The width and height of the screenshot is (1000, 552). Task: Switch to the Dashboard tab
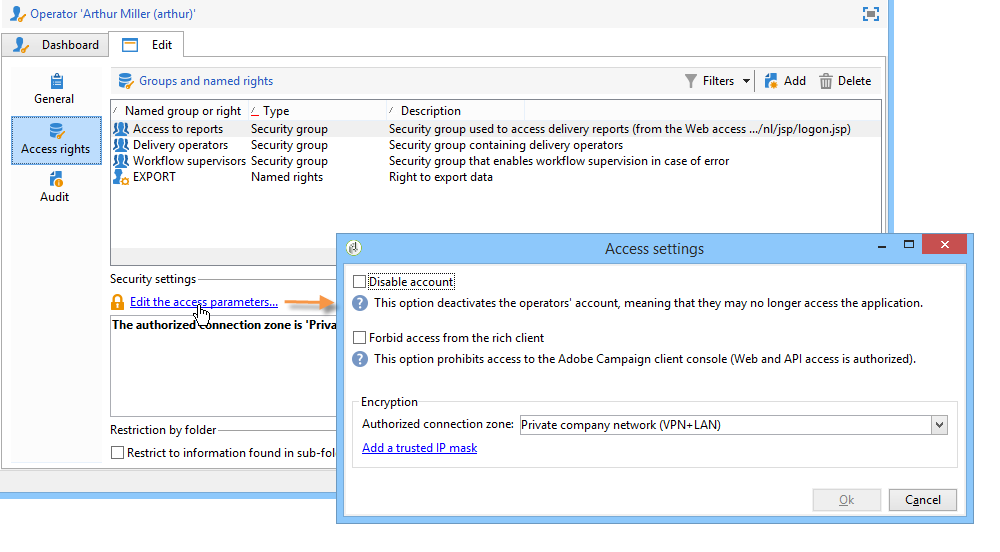[x=56, y=45]
